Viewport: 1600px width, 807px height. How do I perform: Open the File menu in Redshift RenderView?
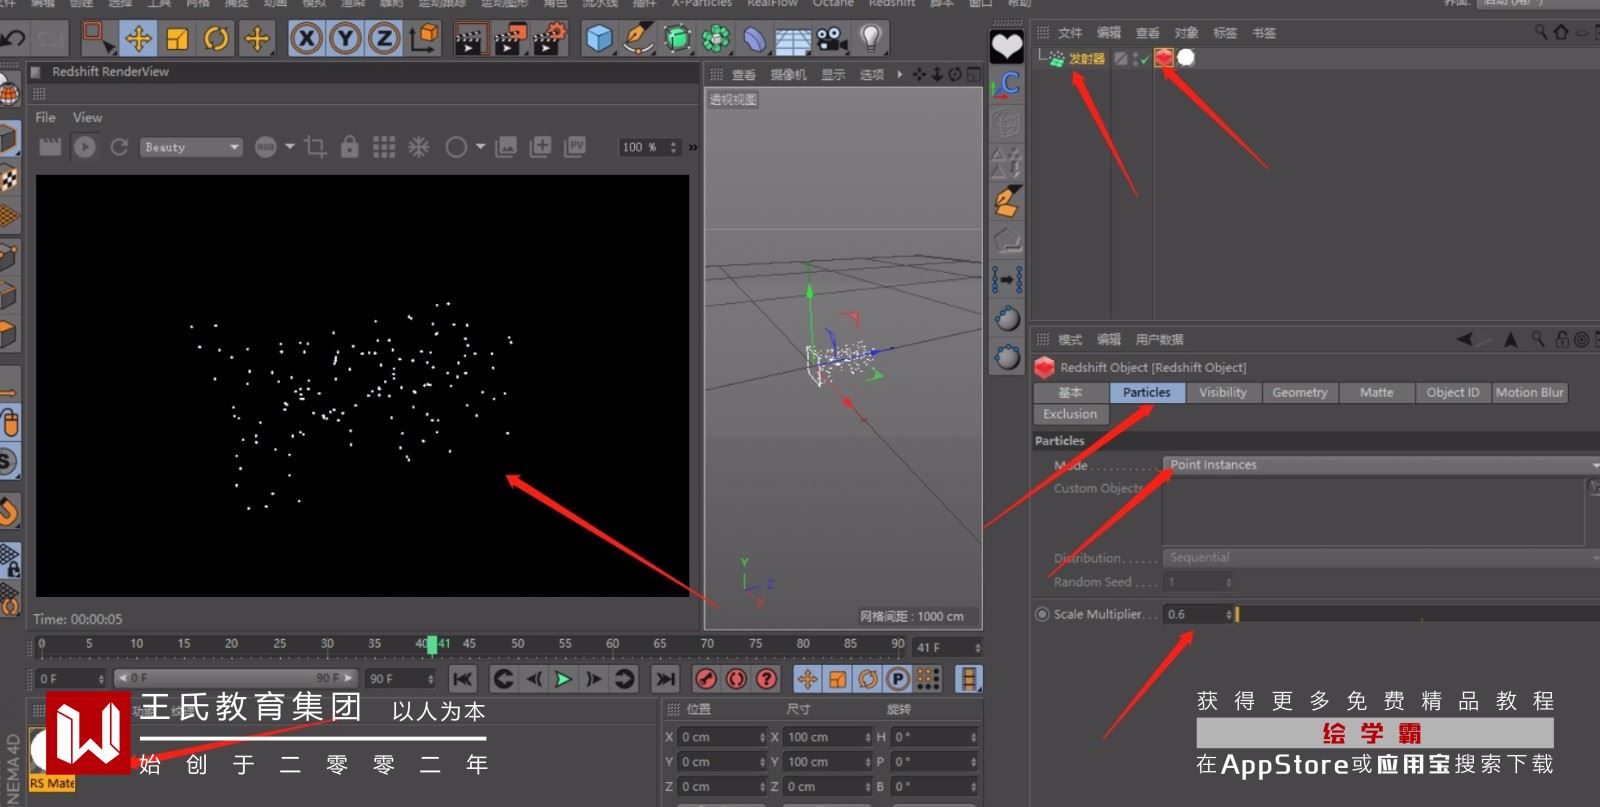(x=46, y=117)
